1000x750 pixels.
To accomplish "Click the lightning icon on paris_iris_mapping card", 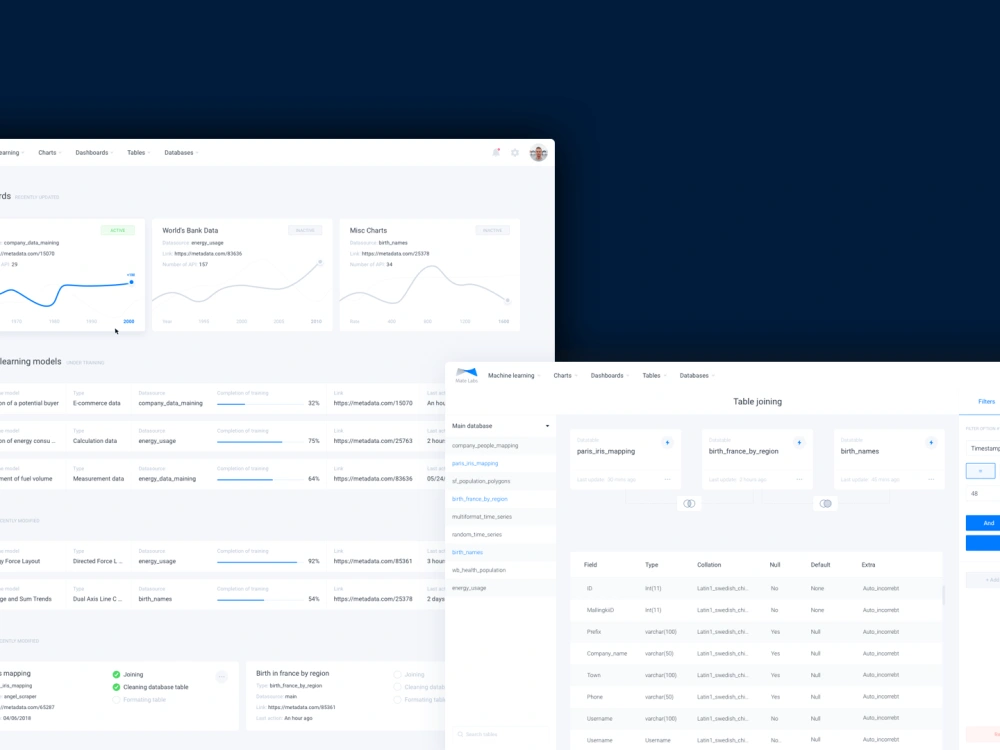I will [667, 443].
